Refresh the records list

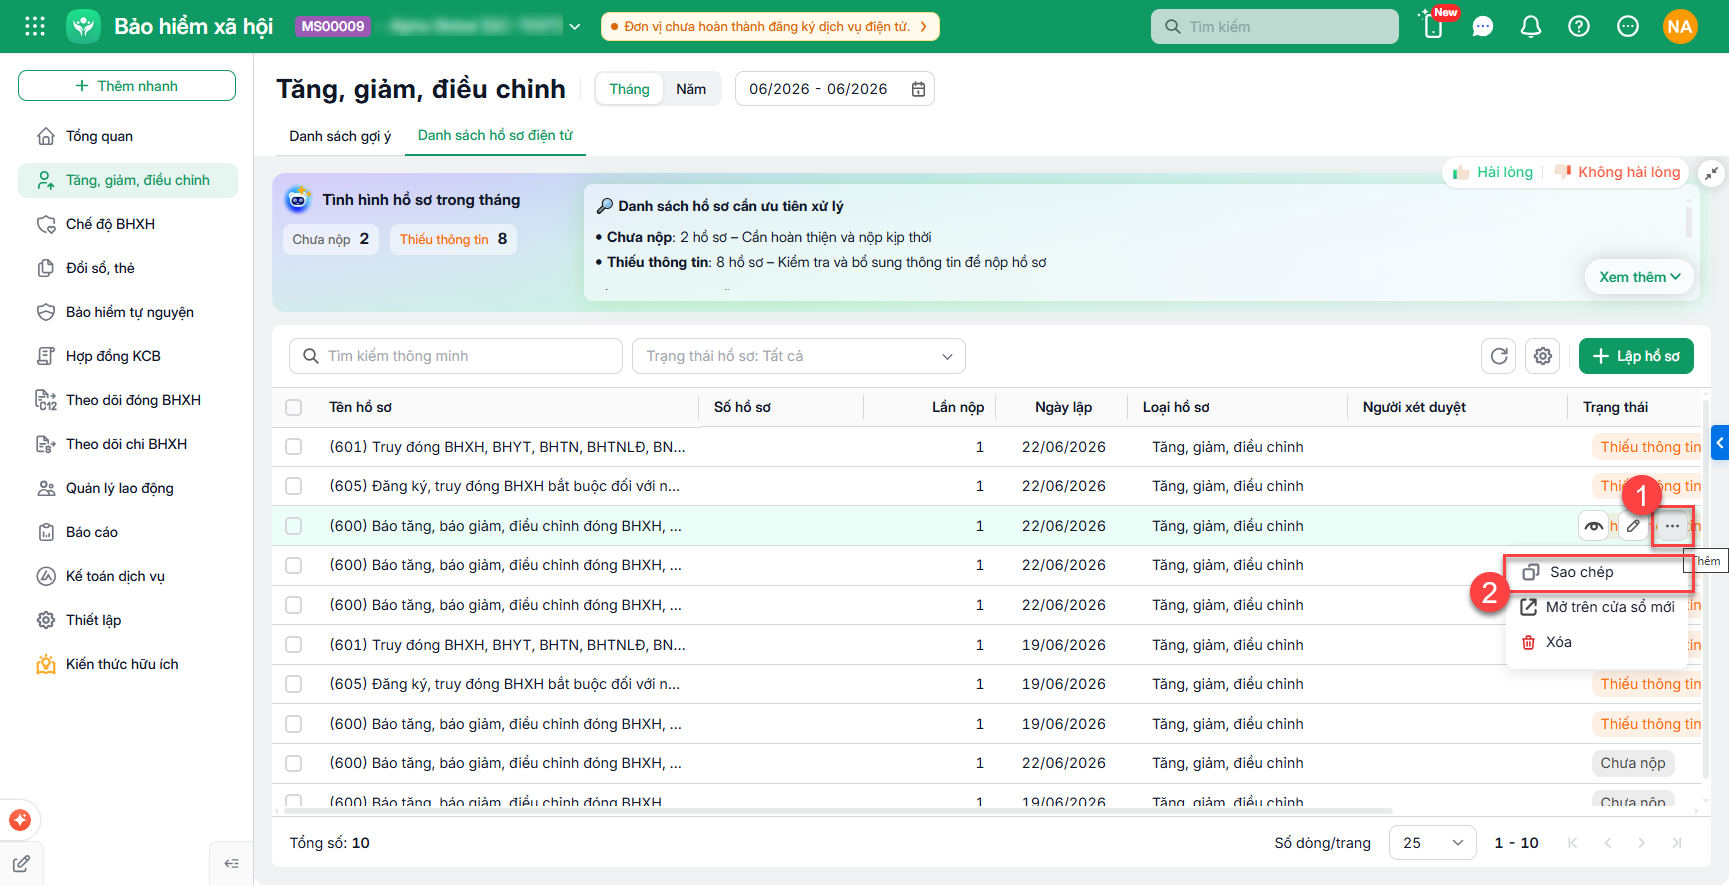pos(1499,356)
